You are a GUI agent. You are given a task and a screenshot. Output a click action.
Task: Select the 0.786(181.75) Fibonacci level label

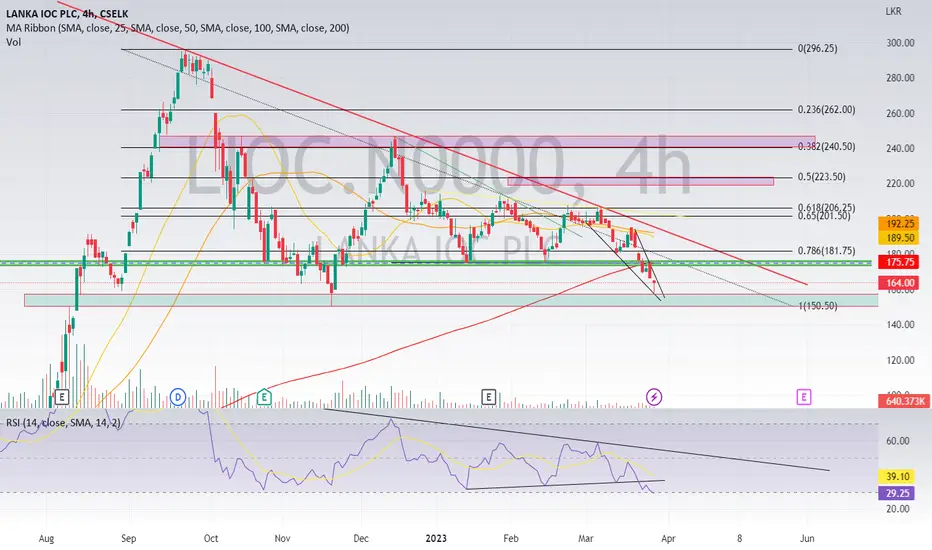[x=826, y=251]
